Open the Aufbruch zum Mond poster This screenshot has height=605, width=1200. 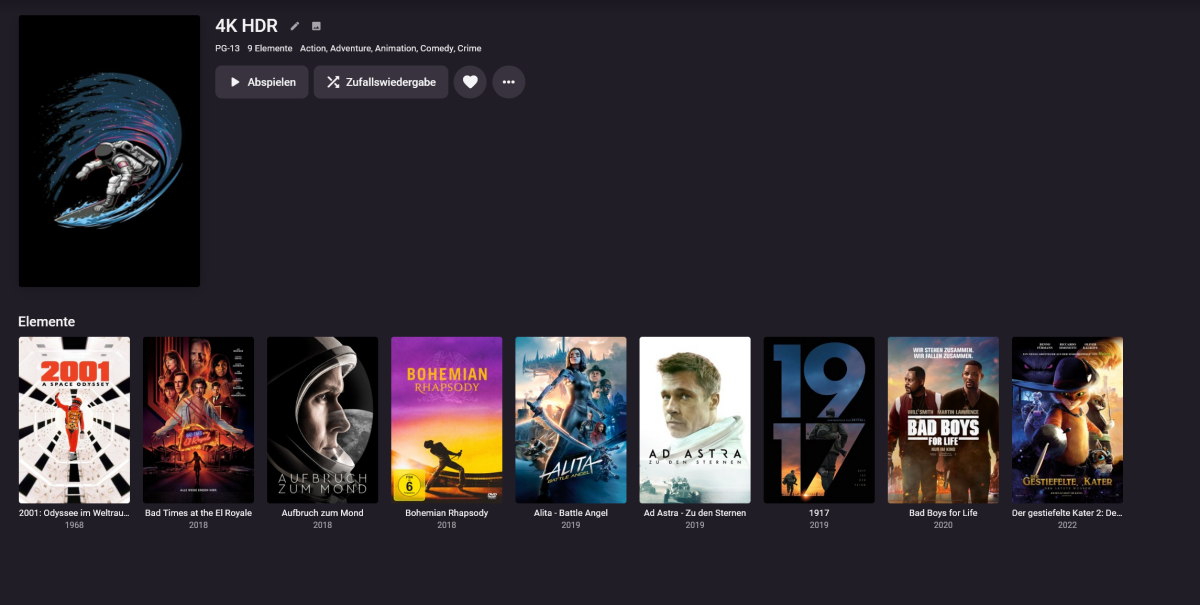(322, 420)
